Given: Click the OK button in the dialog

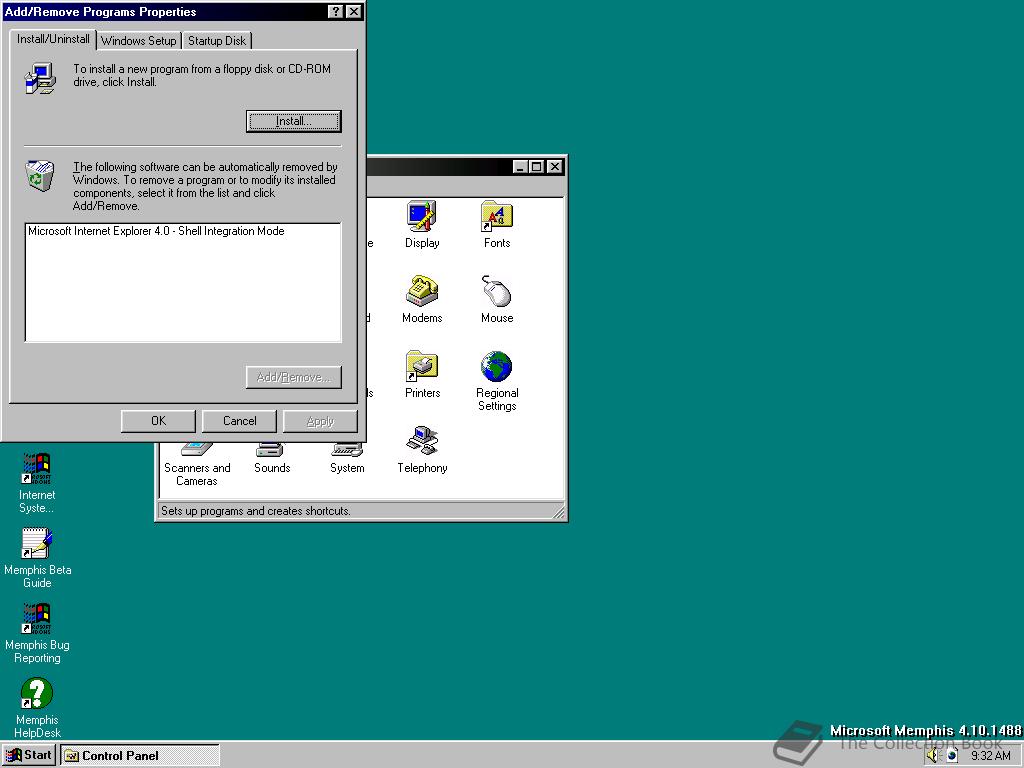Looking at the screenshot, I should (158, 421).
